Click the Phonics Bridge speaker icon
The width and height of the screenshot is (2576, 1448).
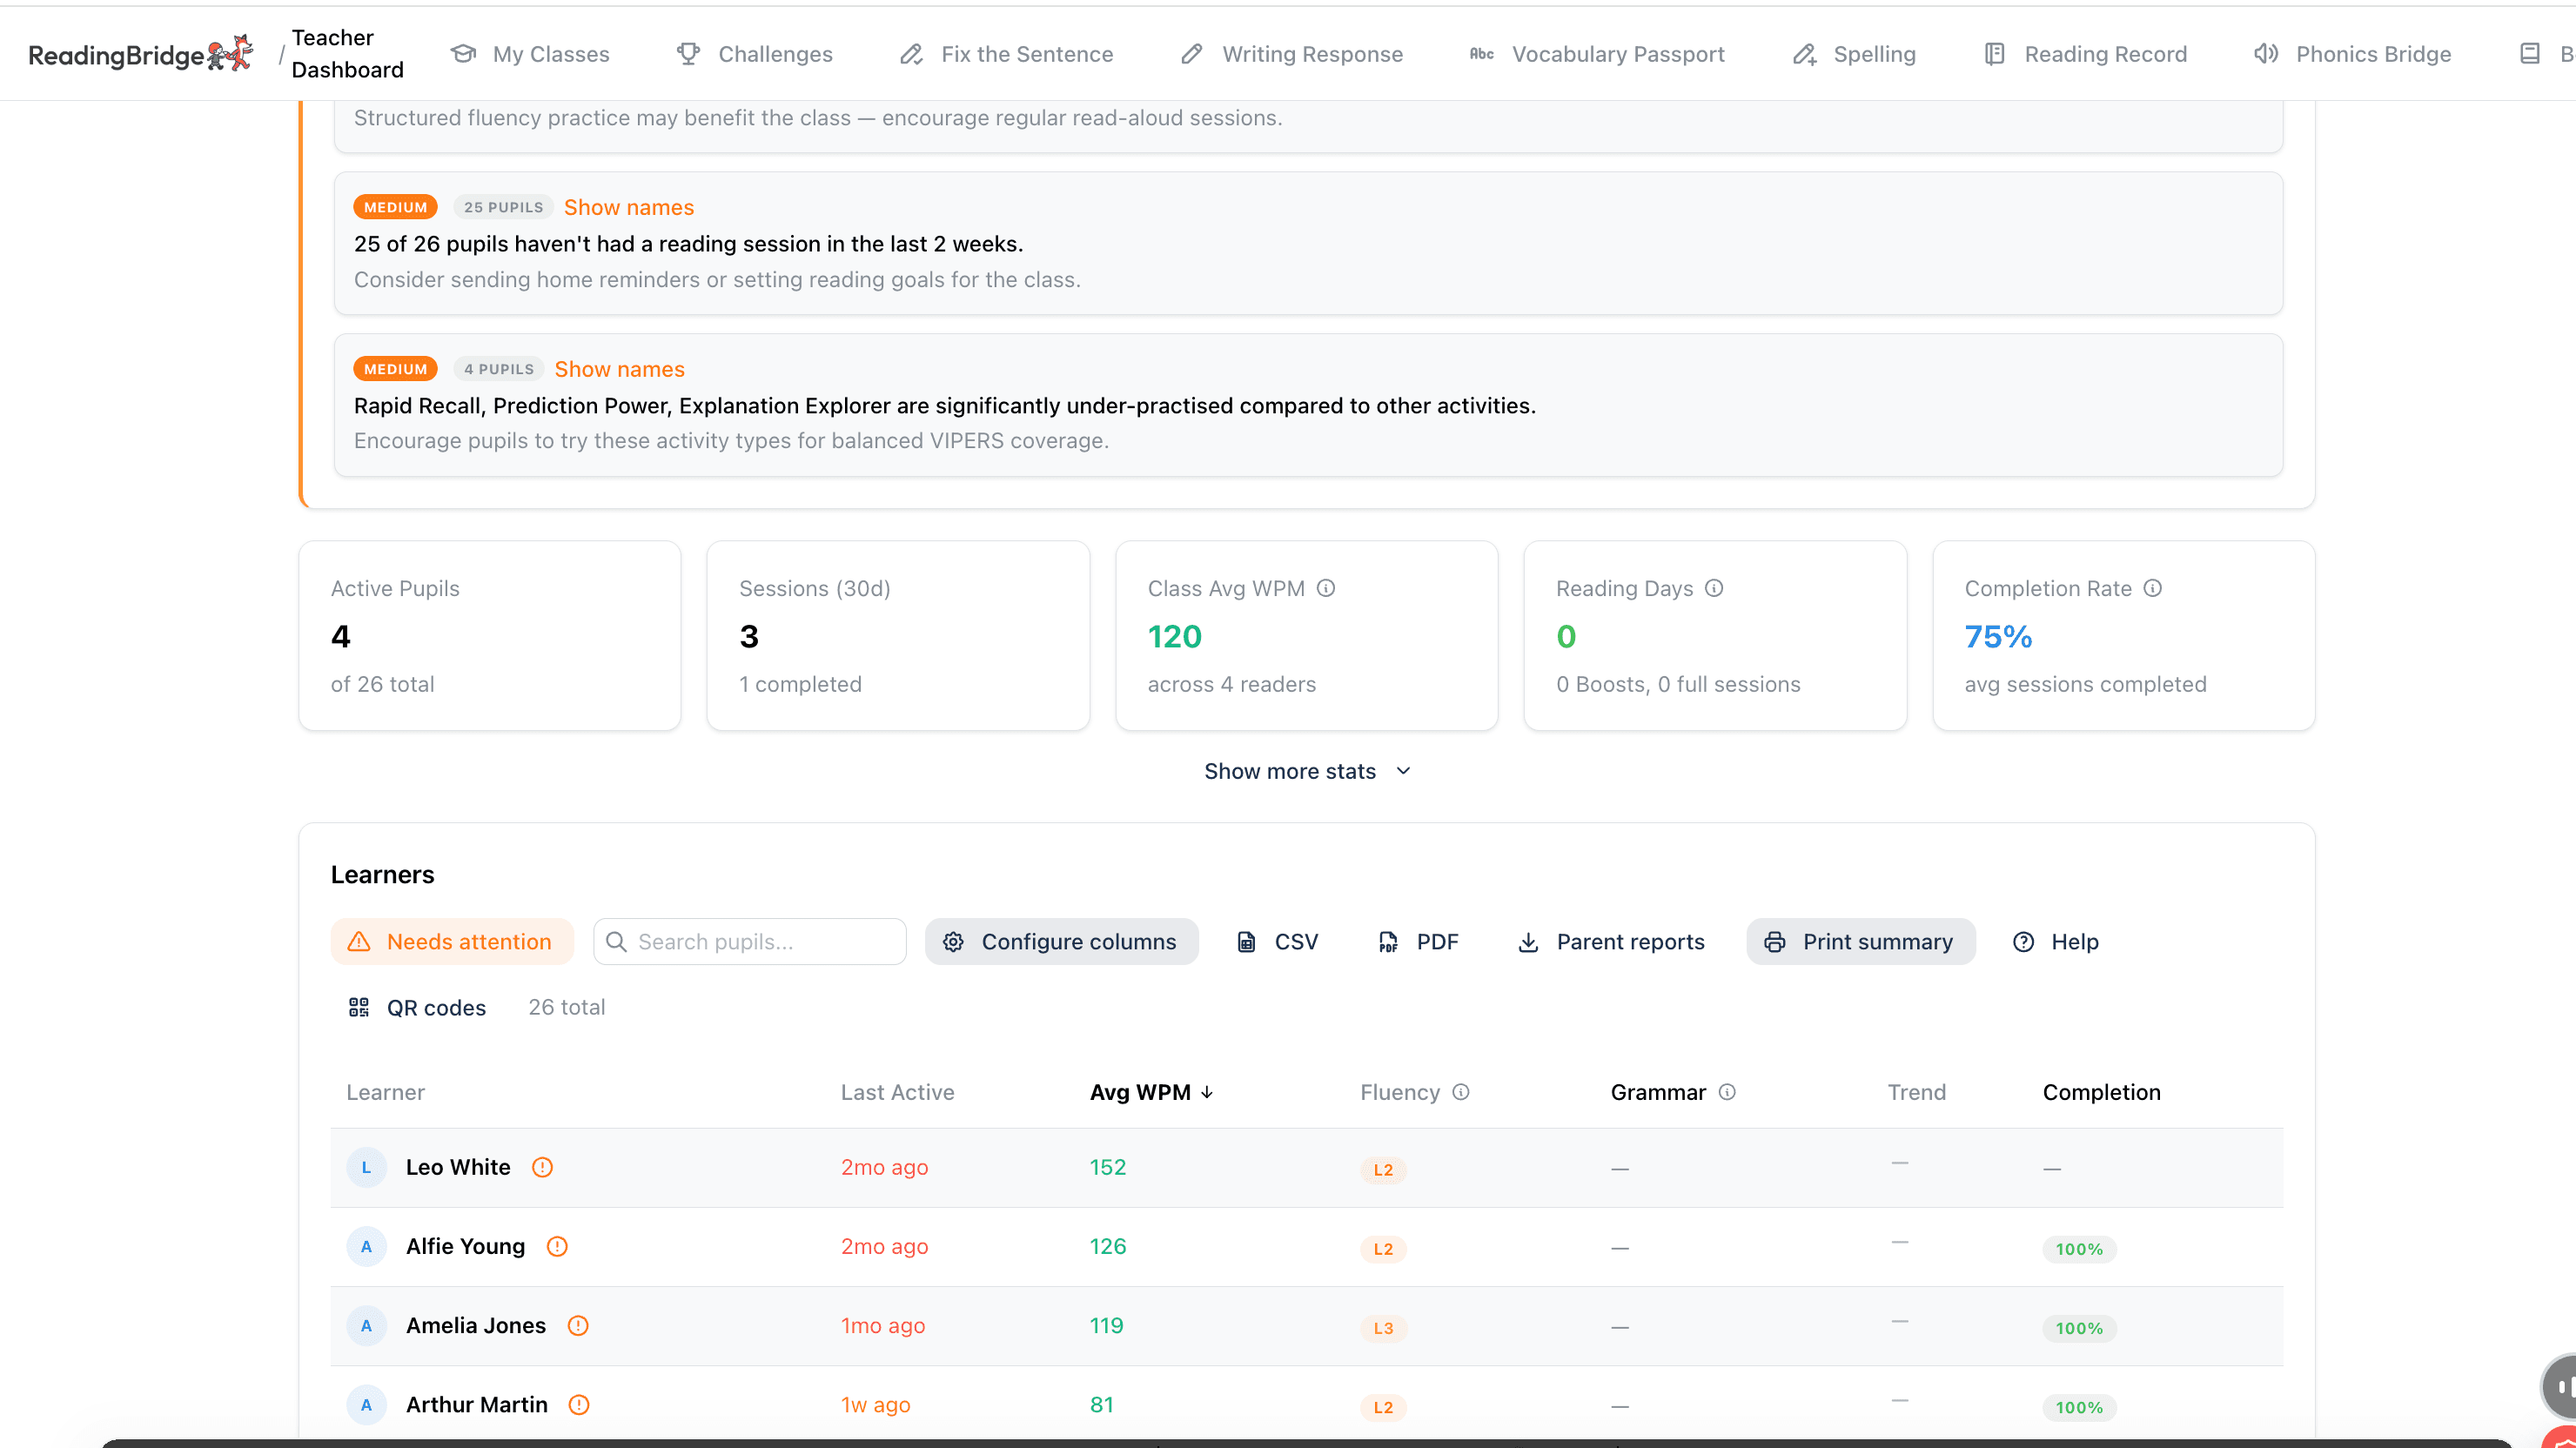[2265, 53]
